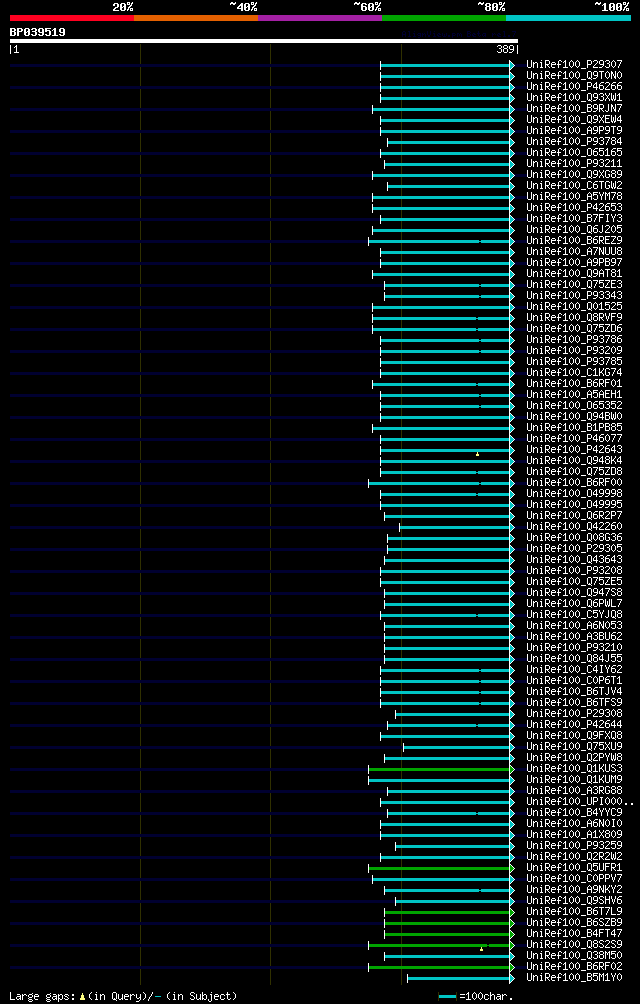The height and width of the screenshot is (1004, 640).
Task: Select label UniRef100_Q9SHV6
Action: pyautogui.click(x=574, y=900)
